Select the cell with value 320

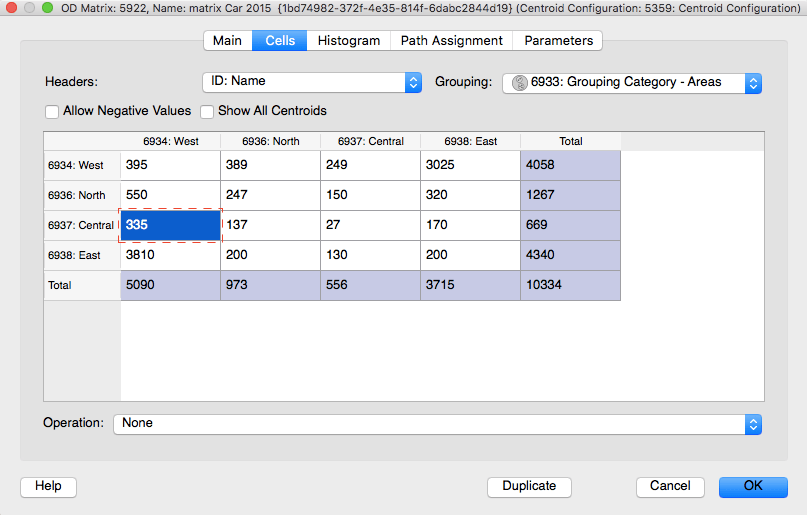[x=470, y=196]
